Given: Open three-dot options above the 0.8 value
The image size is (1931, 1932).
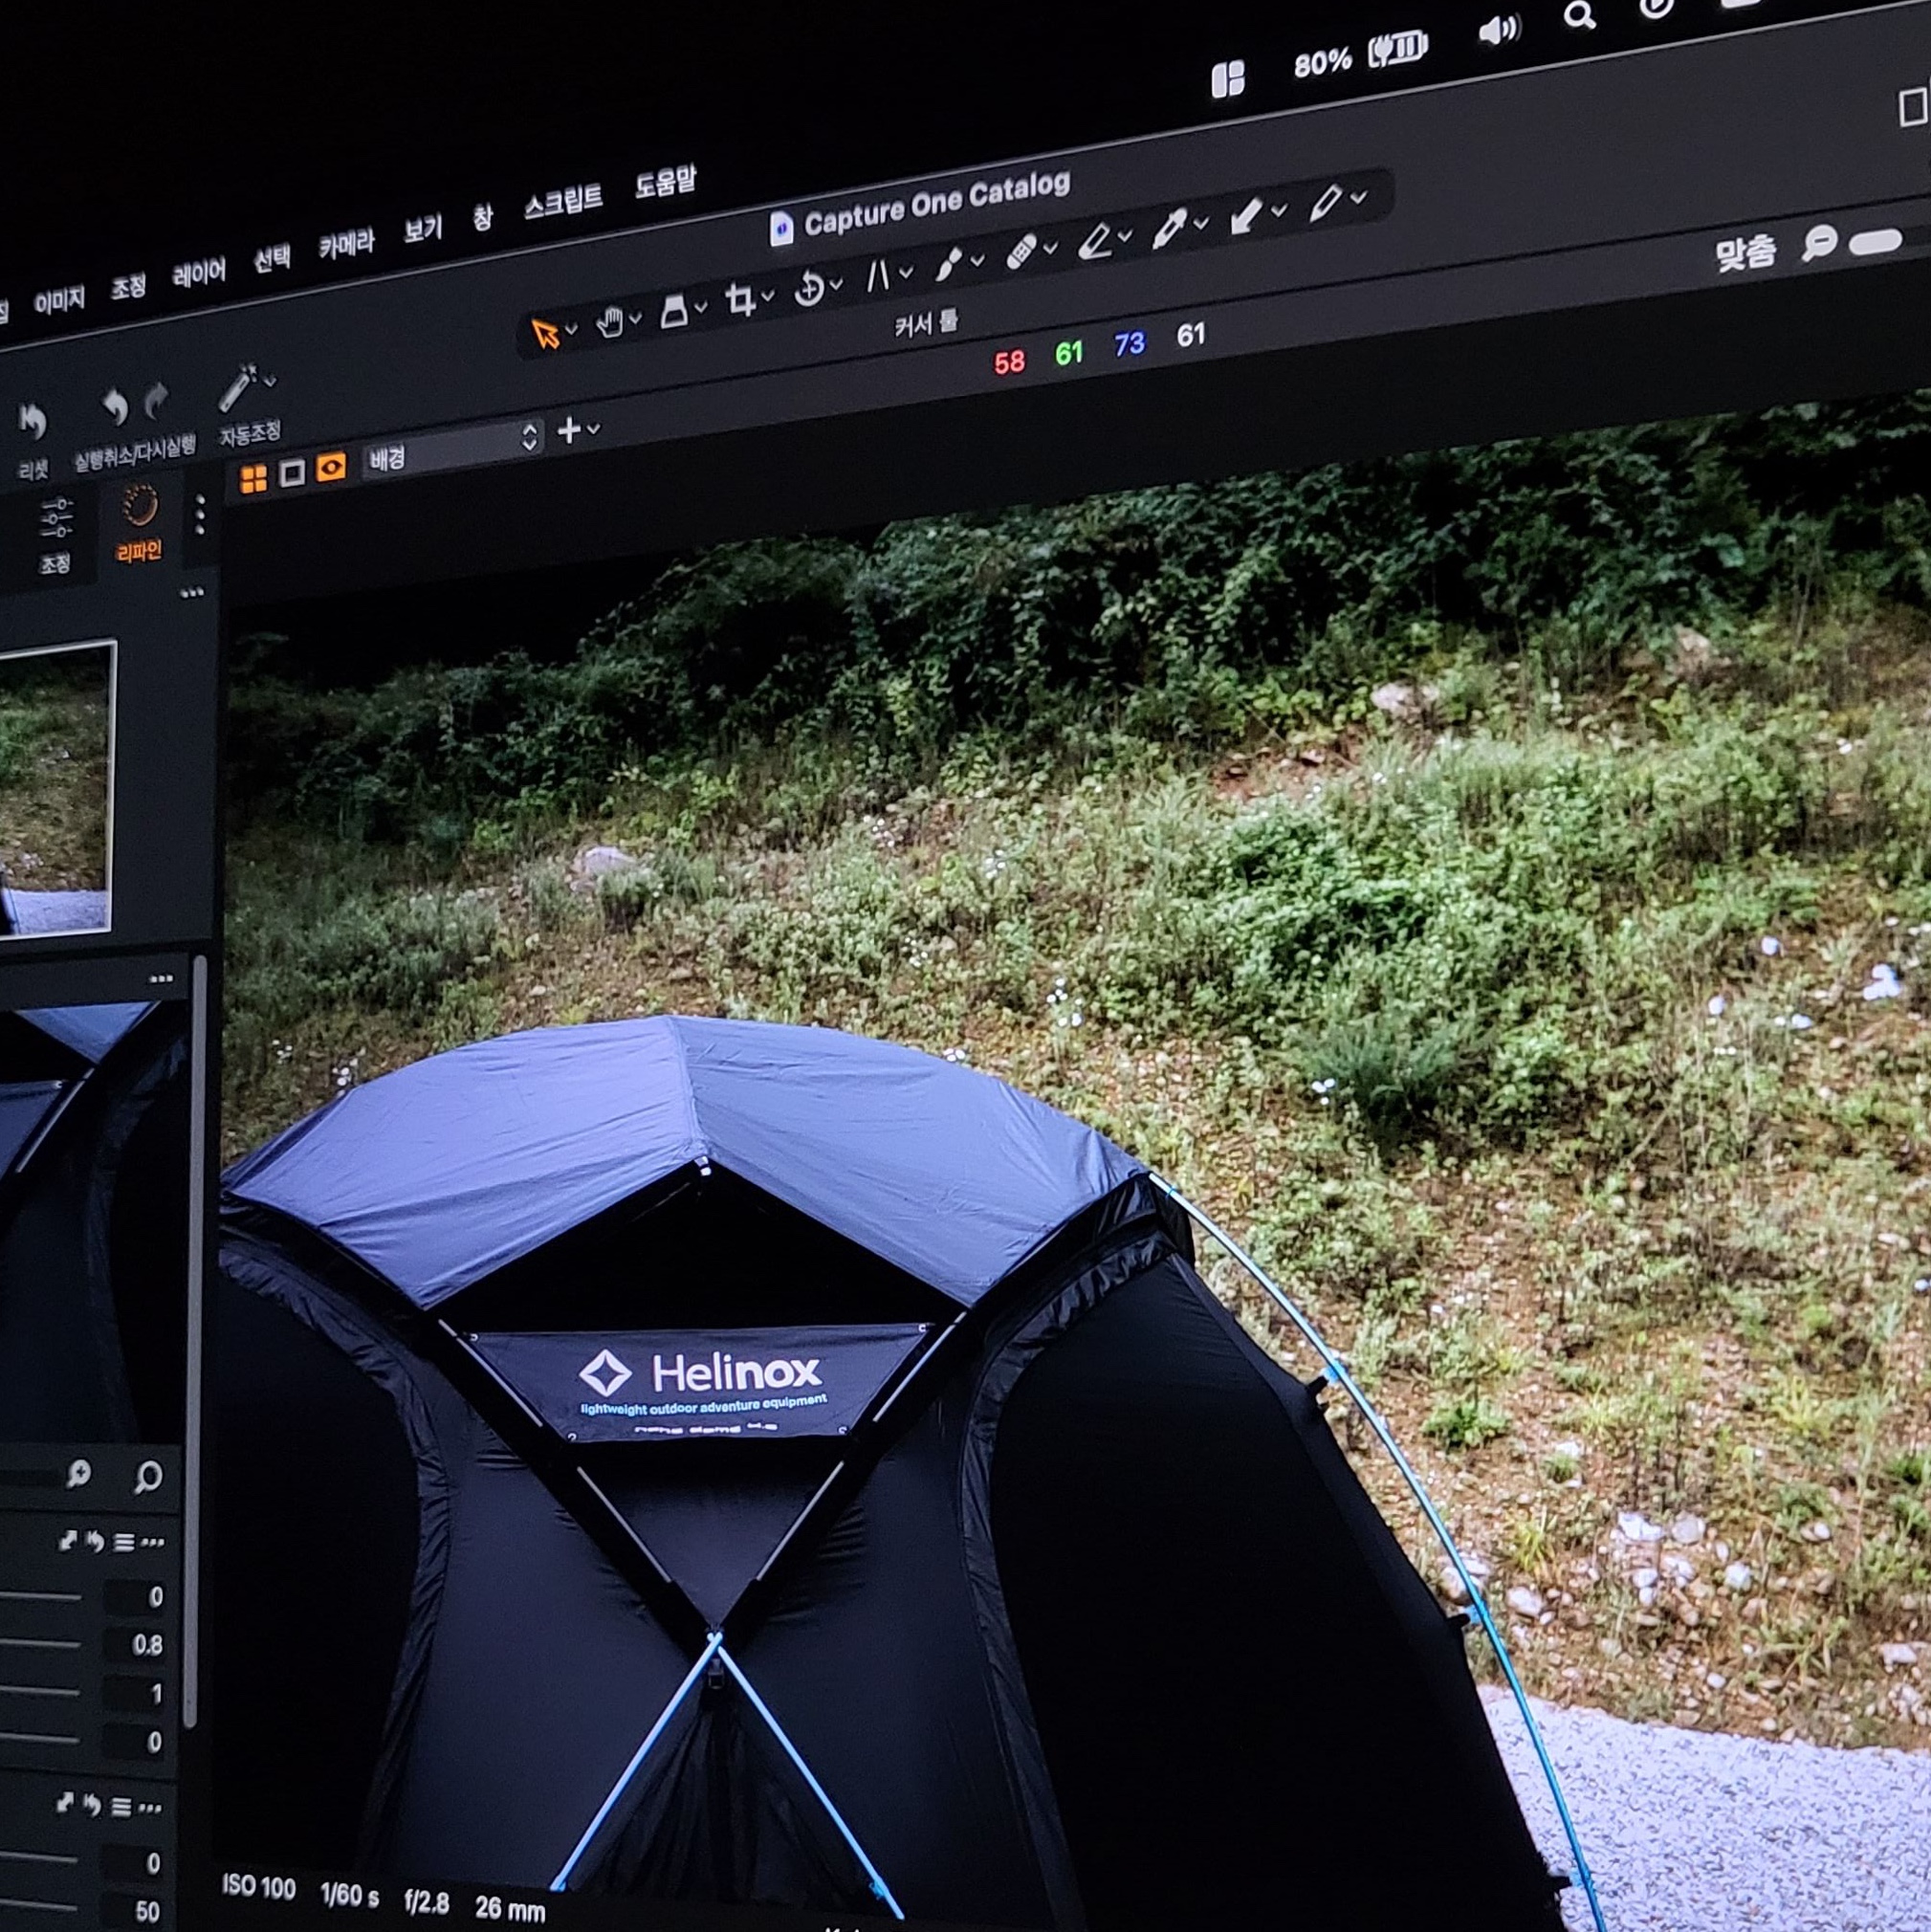Looking at the screenshot, I should (x=153, y=1543).
